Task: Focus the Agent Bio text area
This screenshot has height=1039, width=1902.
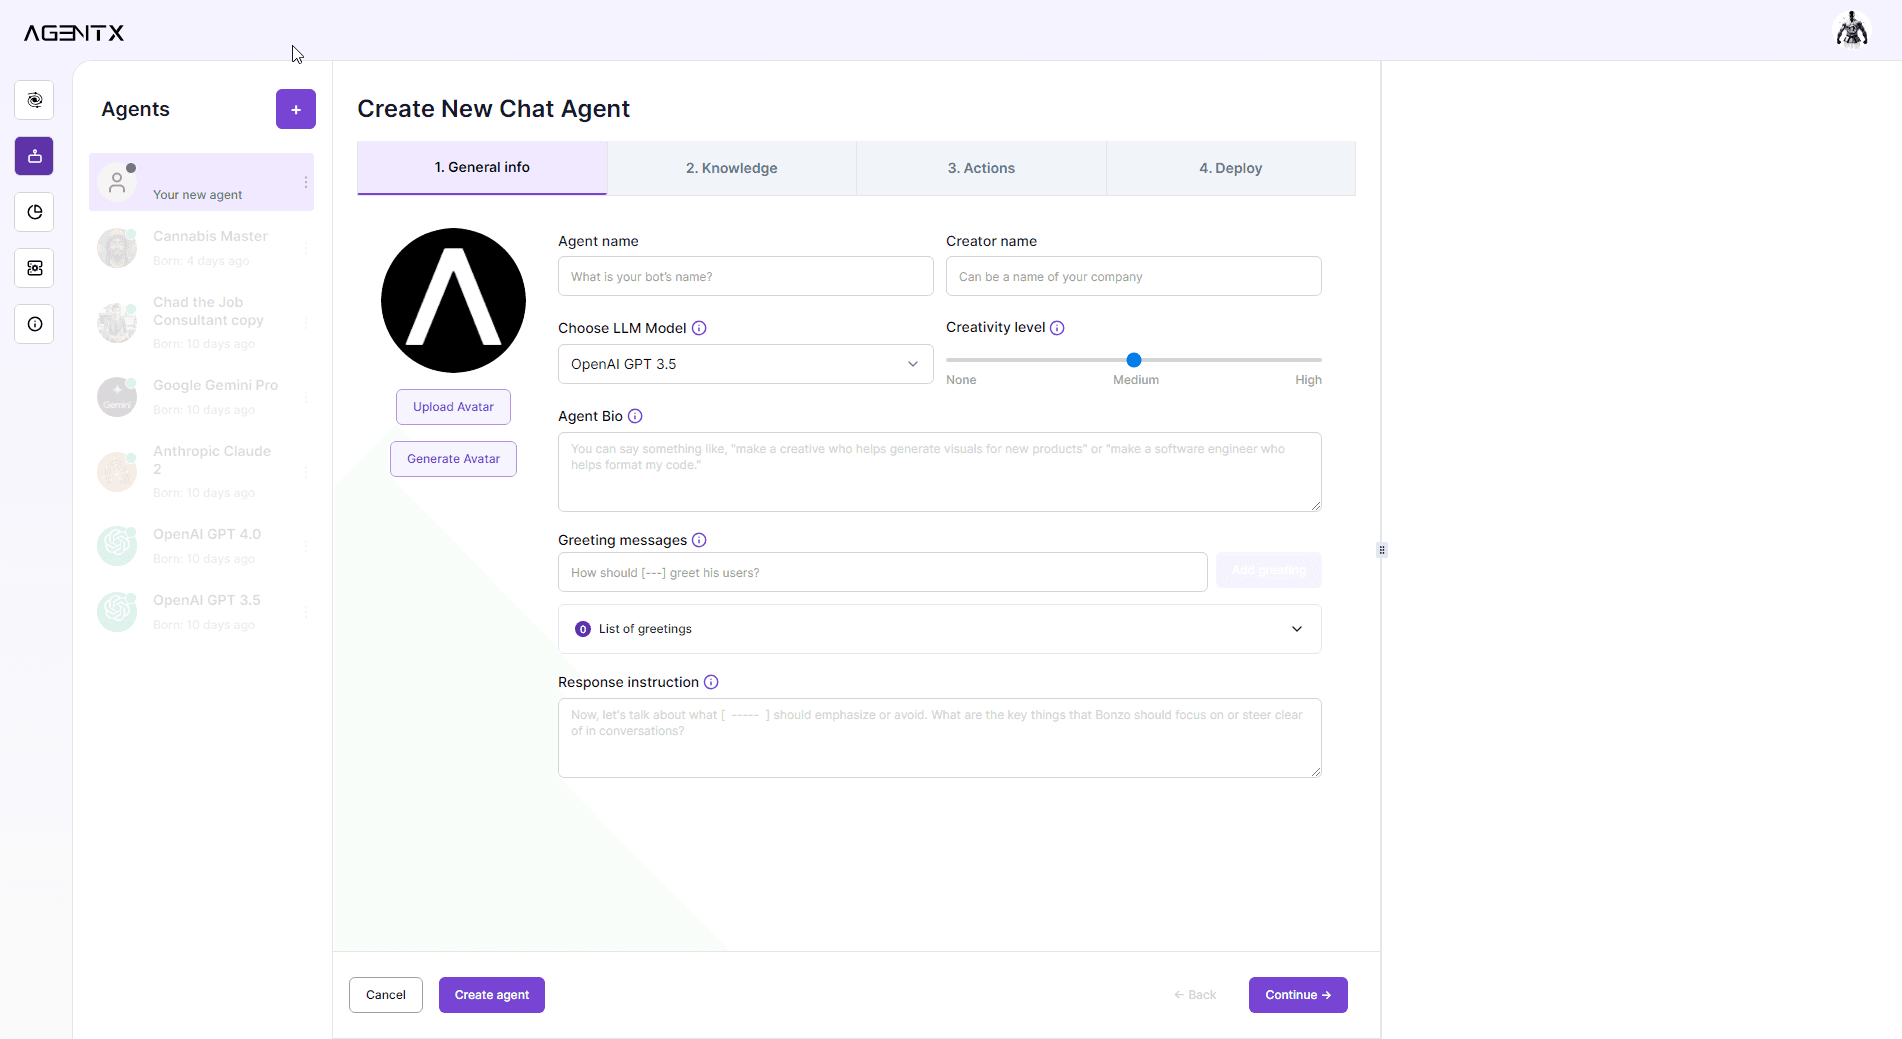Action: (939, 472)
